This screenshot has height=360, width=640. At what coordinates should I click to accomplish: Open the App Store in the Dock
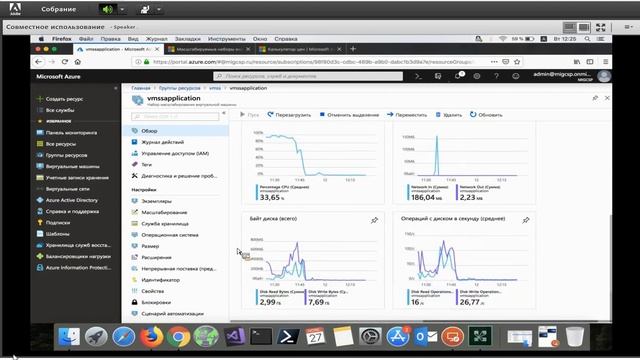[398, 337]
